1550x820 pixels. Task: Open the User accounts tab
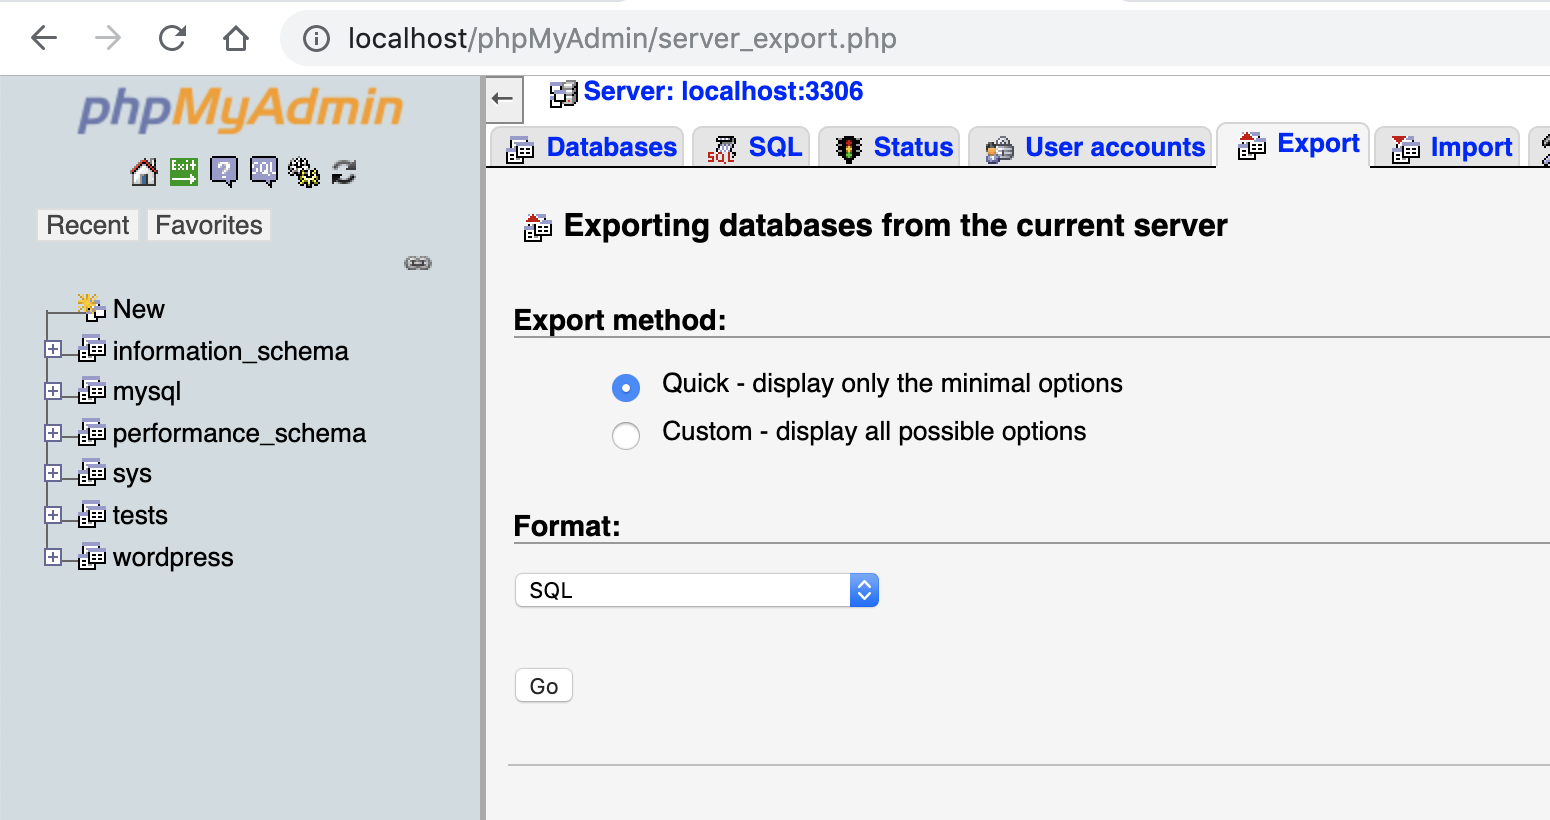coord(1091,147)
